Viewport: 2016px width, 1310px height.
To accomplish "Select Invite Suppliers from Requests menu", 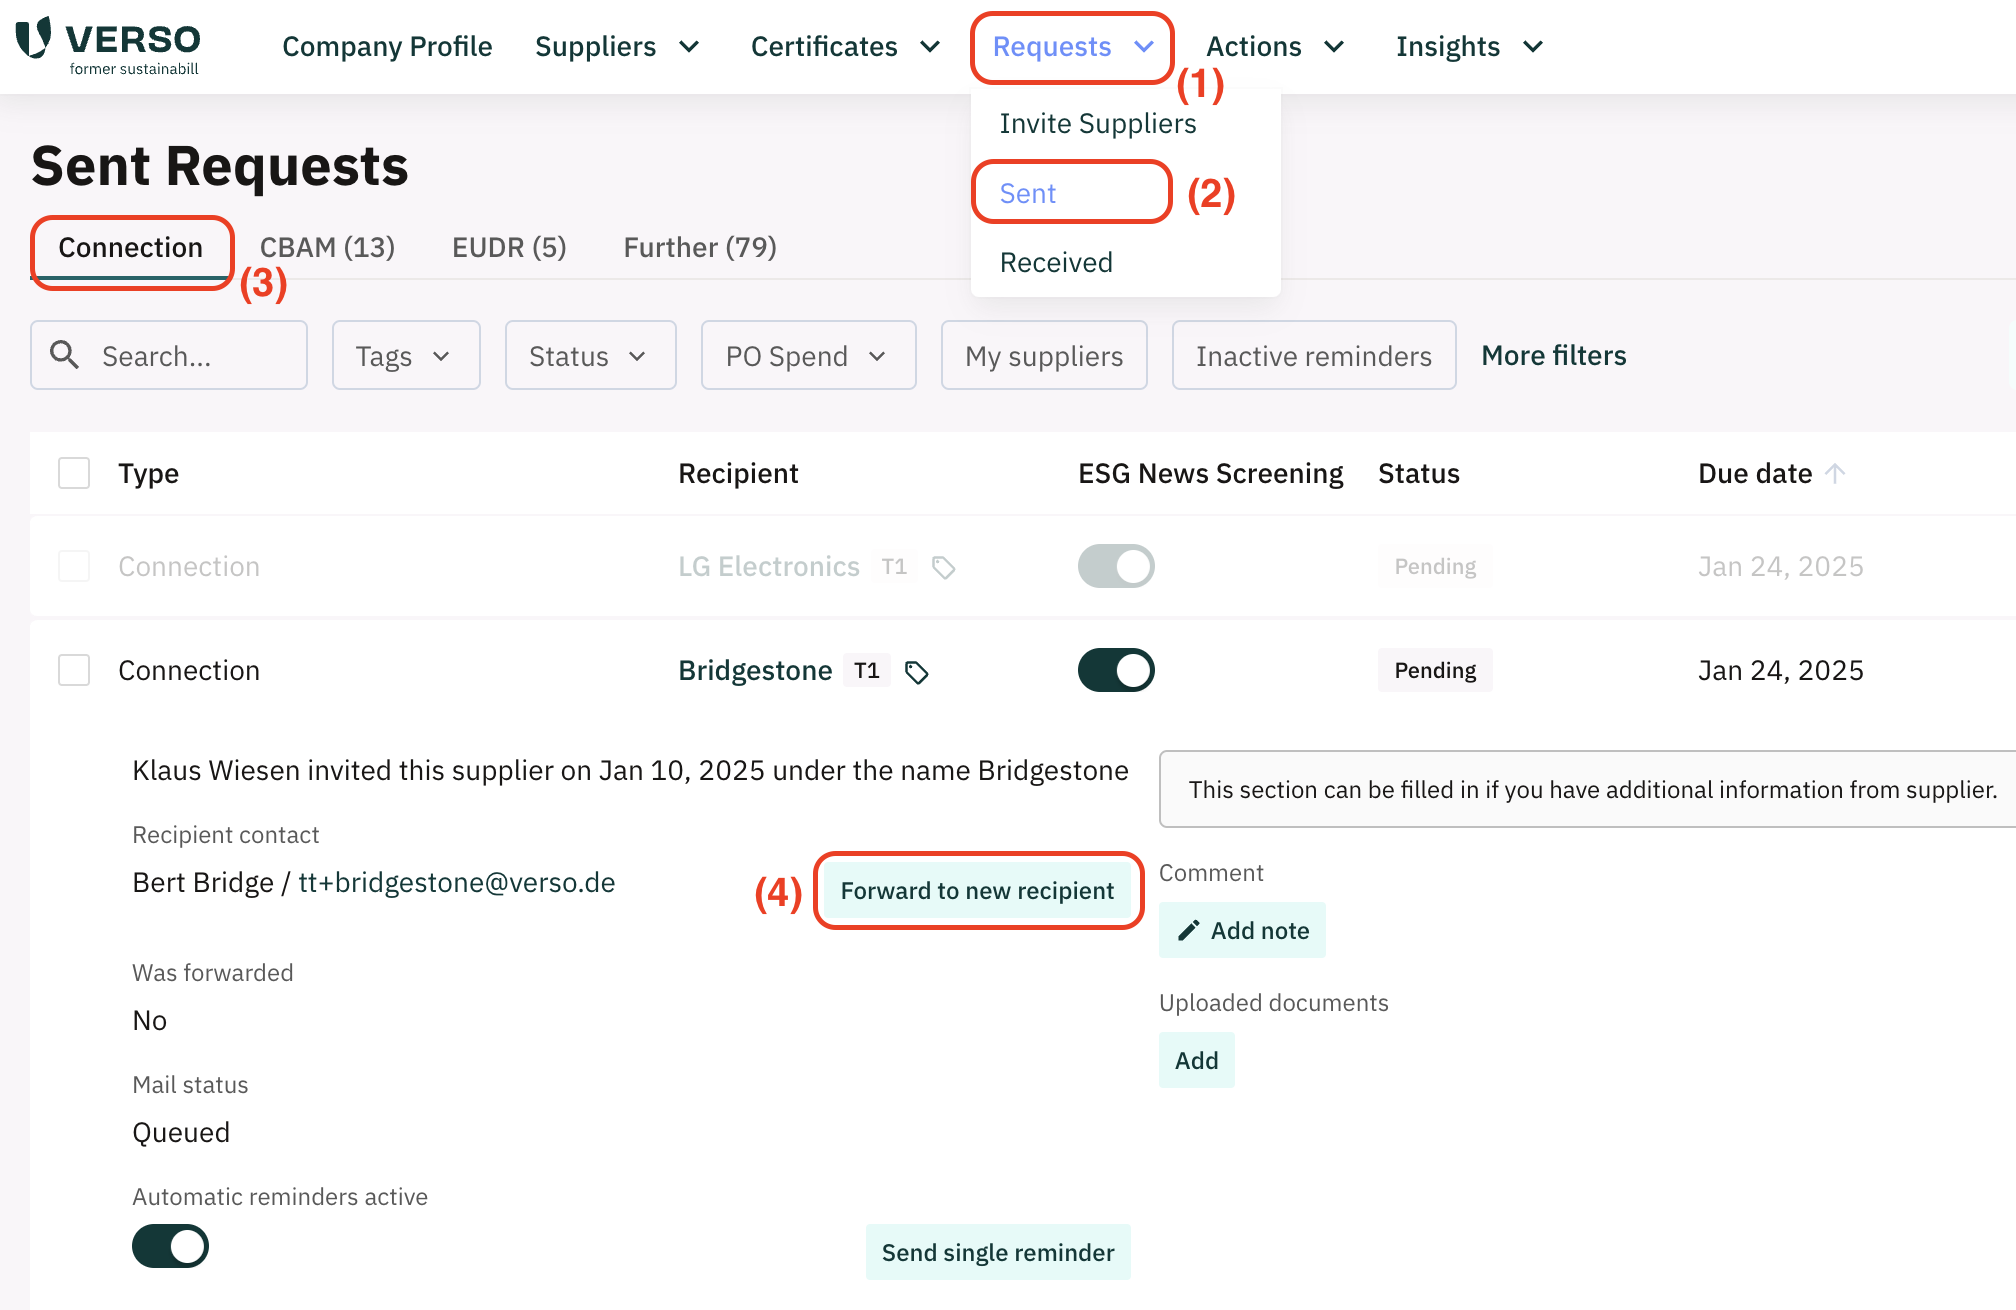I will pyautogui.click(x=1098, y=123).
